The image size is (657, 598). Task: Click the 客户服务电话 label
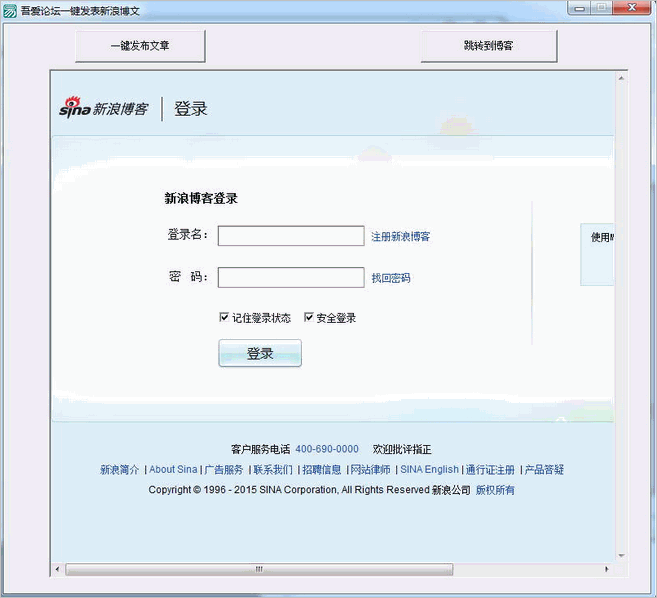261,449
